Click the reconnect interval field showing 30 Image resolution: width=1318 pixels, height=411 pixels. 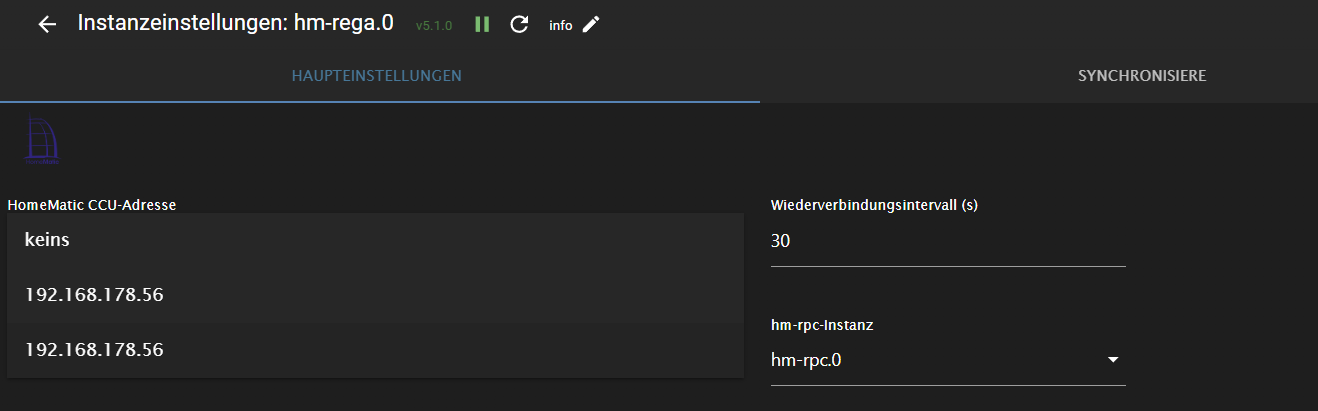[x=947, y=241]
